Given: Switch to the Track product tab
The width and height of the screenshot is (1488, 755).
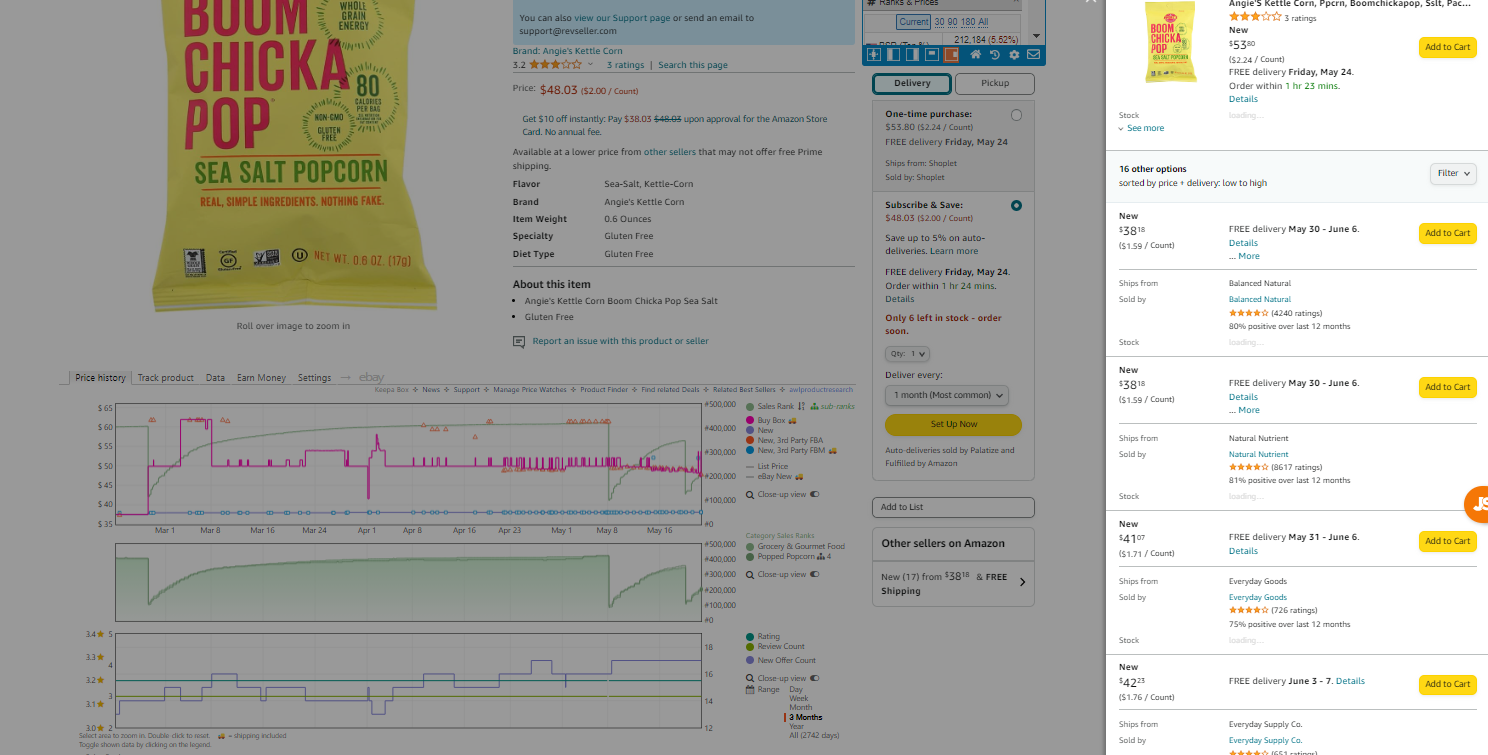Looking at the screenshot, I should pos(165,378).
